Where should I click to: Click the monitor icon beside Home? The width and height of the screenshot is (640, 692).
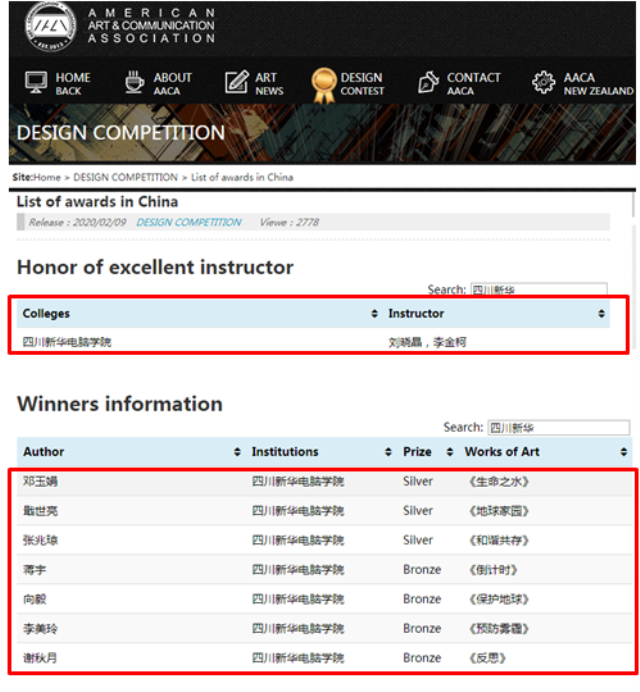pos(36,83)
